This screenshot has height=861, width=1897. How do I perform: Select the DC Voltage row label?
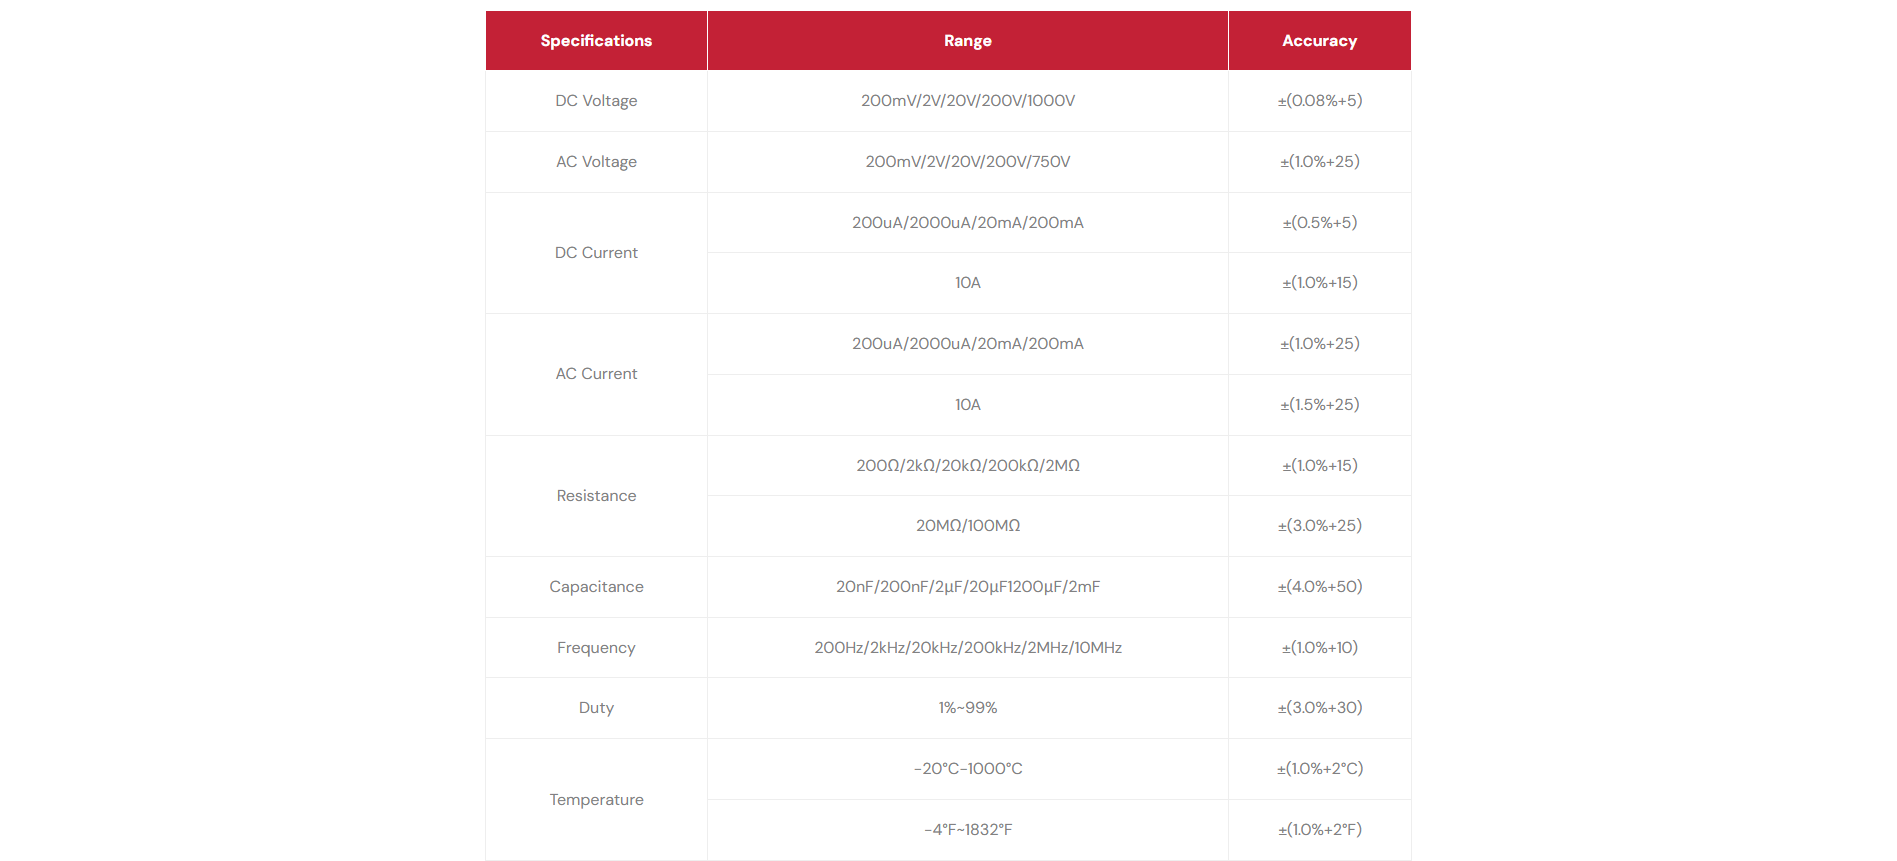click(x=596, y=101)
